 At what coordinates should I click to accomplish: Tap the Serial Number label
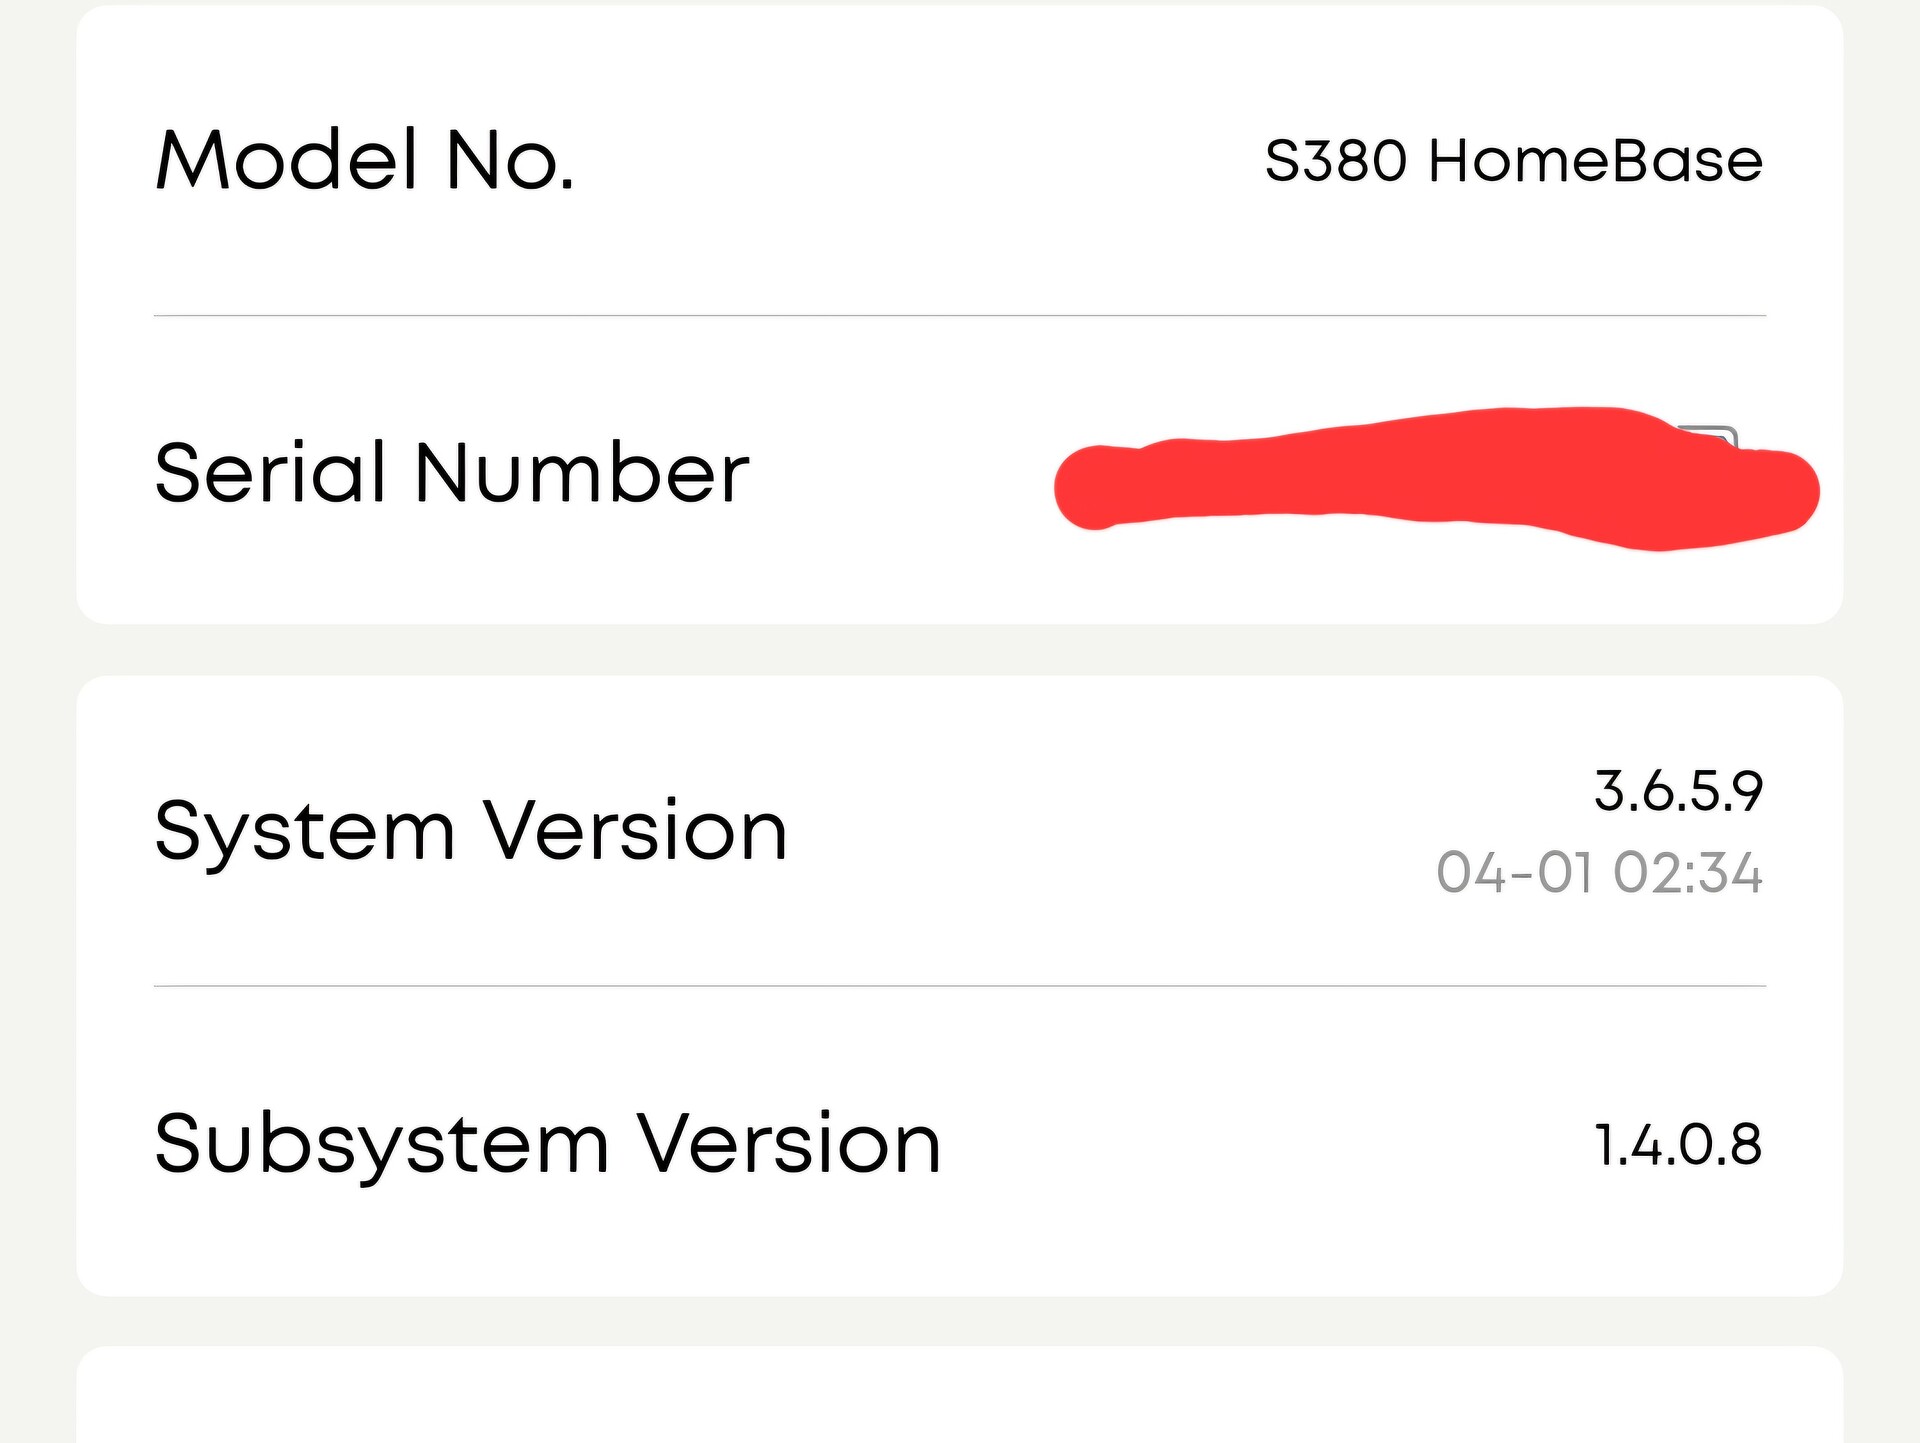tap(452, 473)
